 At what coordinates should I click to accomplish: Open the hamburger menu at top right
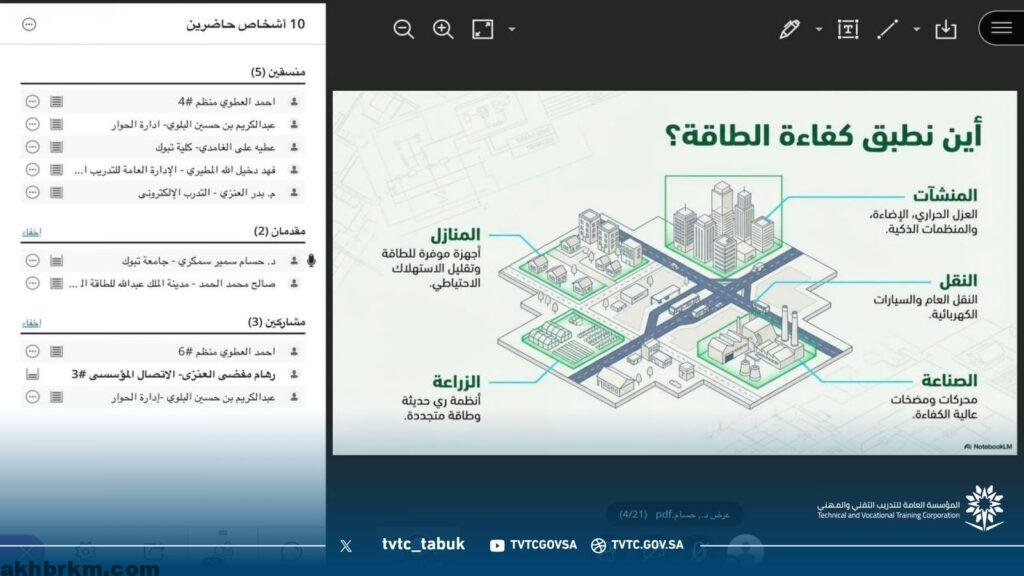1001,28
